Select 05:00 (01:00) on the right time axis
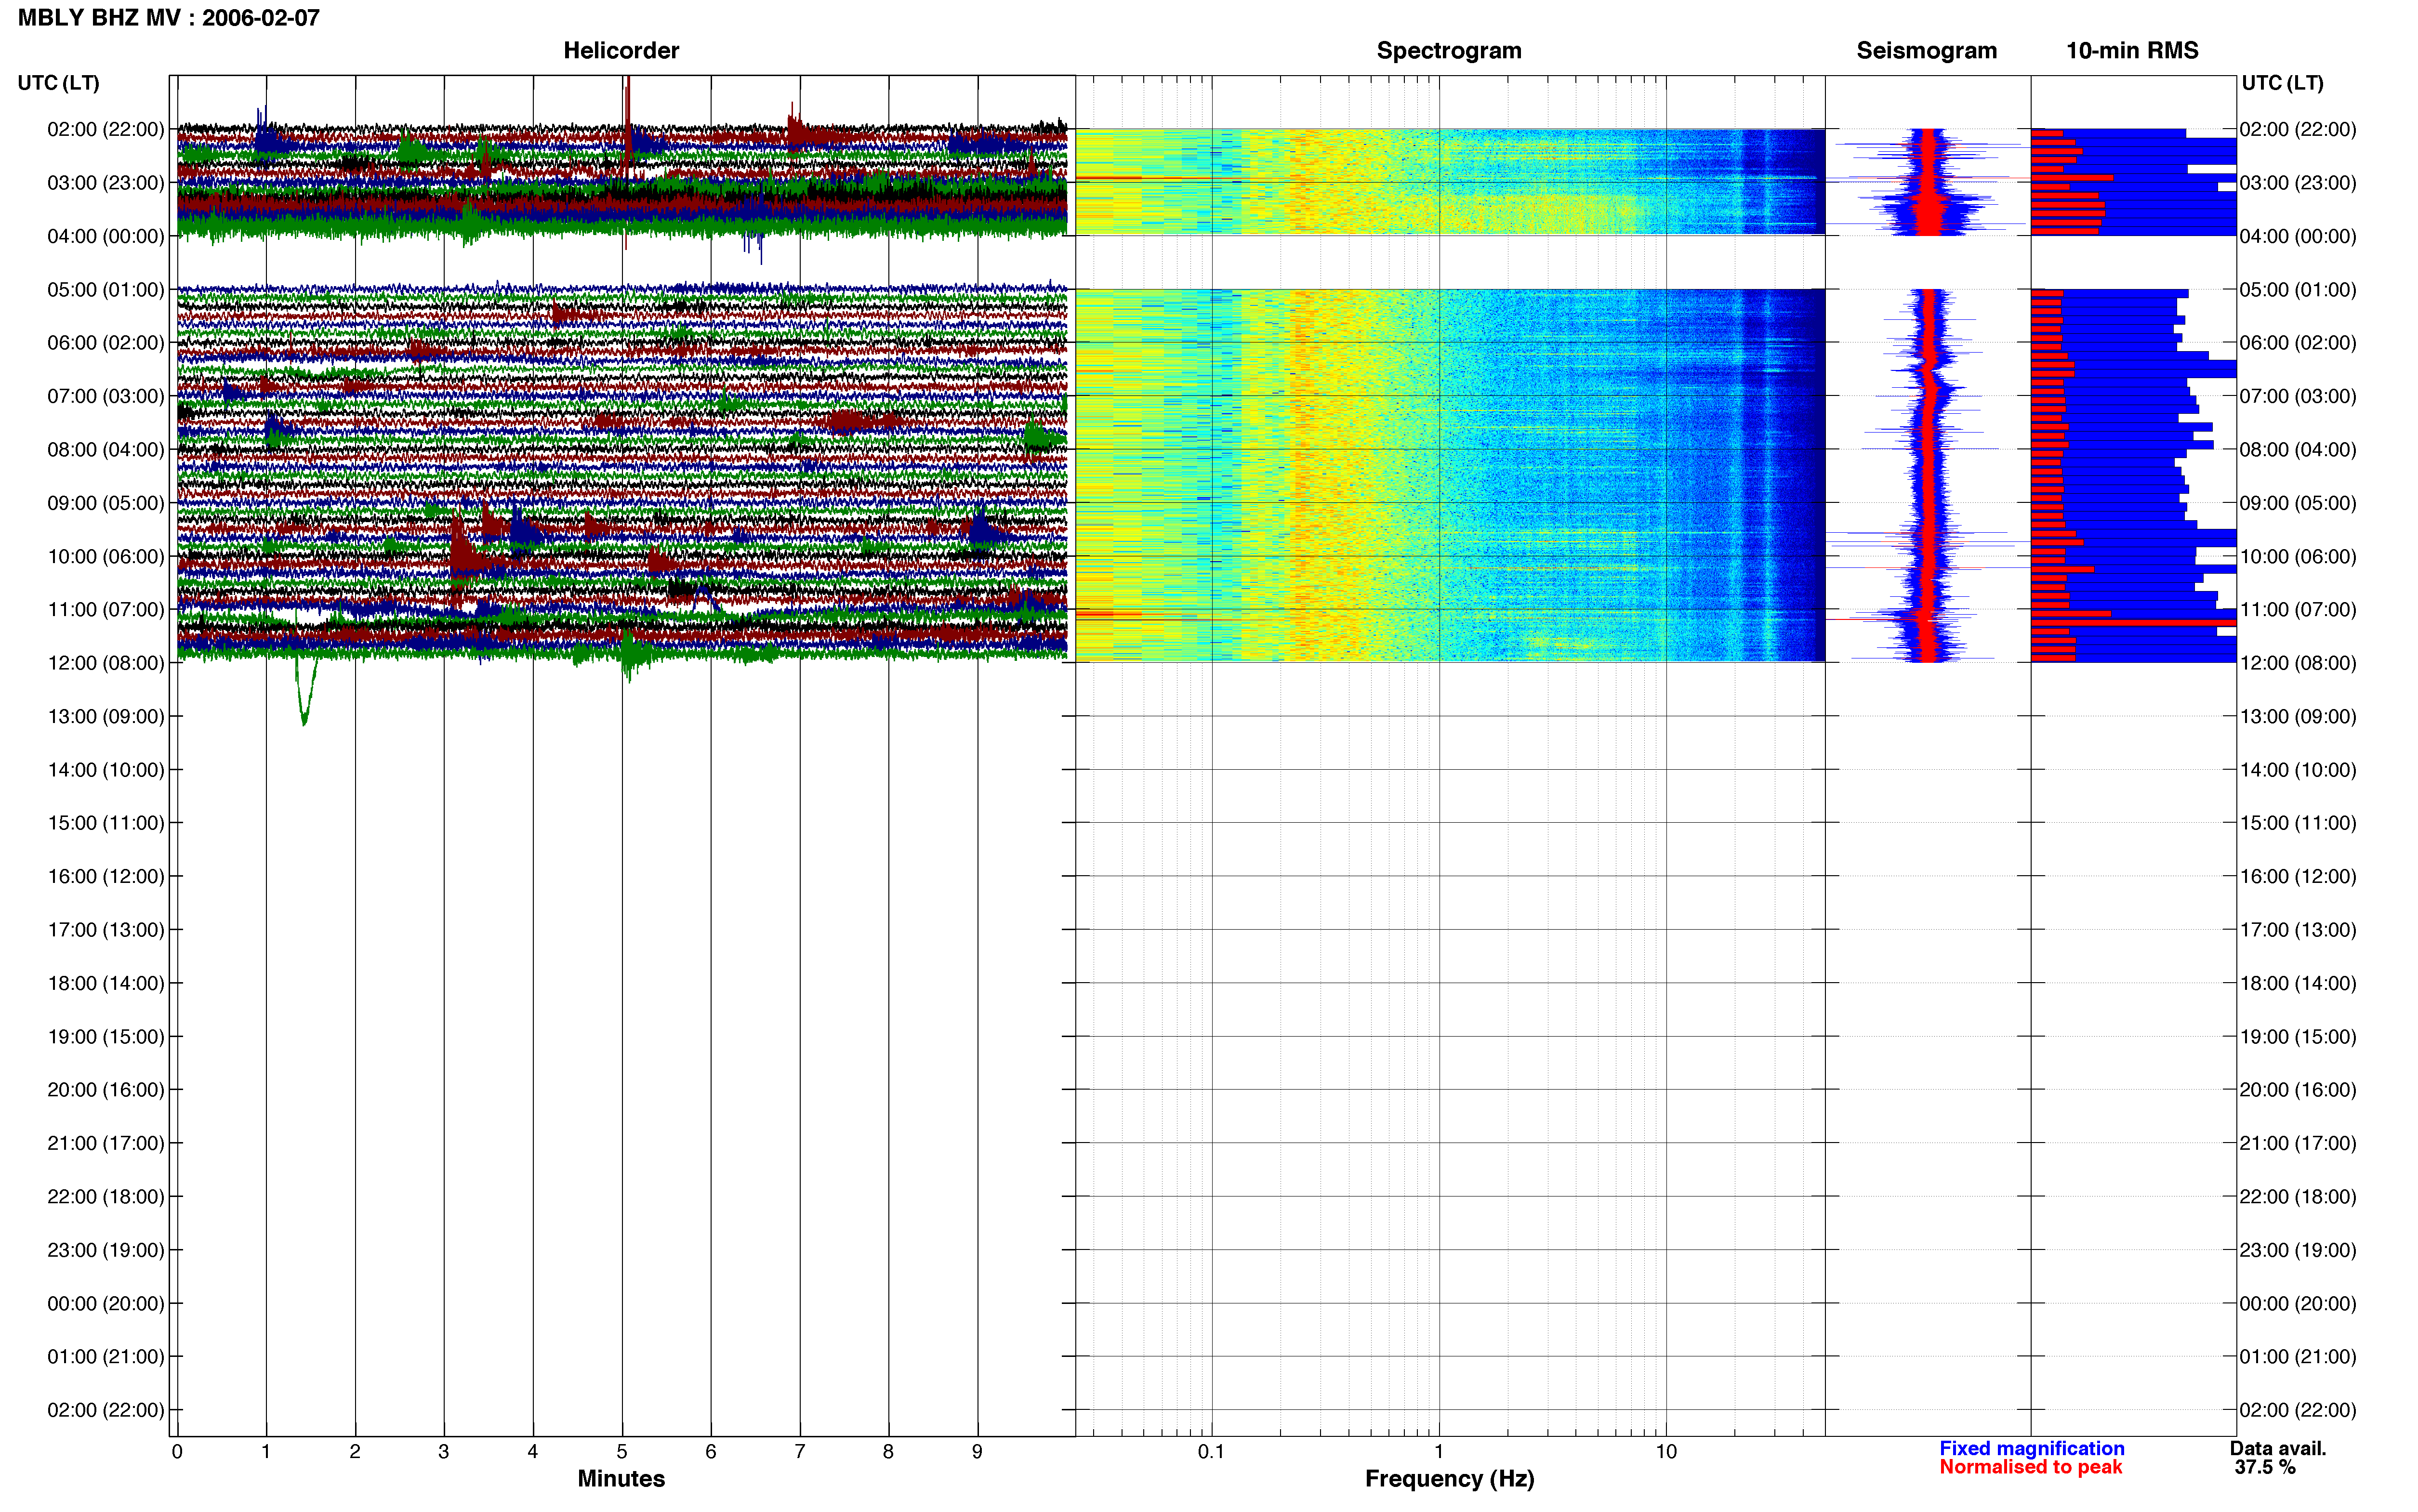 (2298, 290)
